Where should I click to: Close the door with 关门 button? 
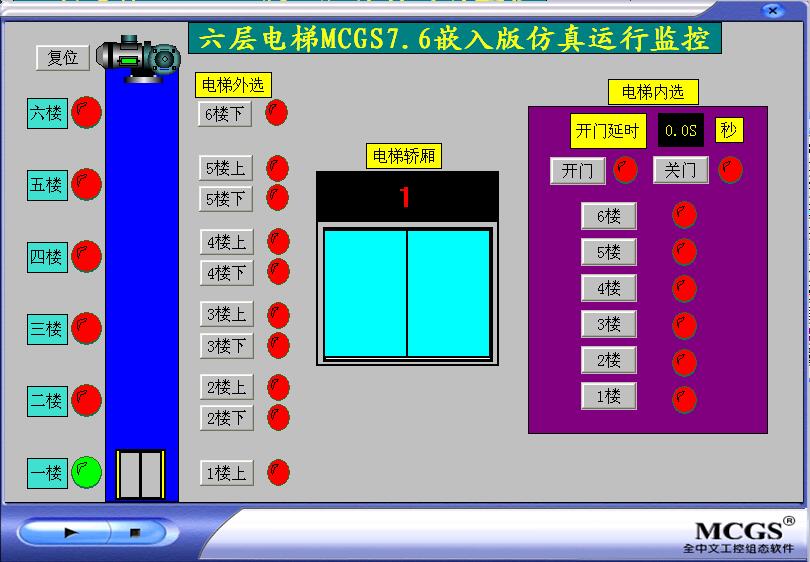pyautogui.click(x=680, y=170)
